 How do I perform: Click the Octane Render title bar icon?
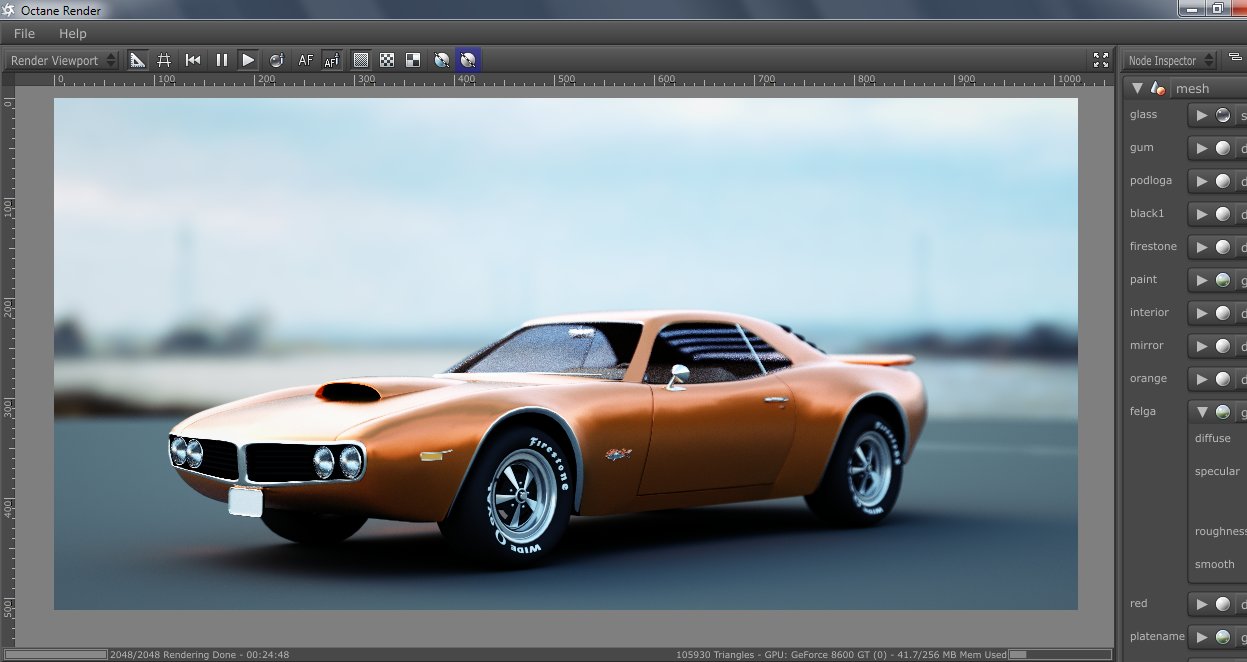point(10,9)
